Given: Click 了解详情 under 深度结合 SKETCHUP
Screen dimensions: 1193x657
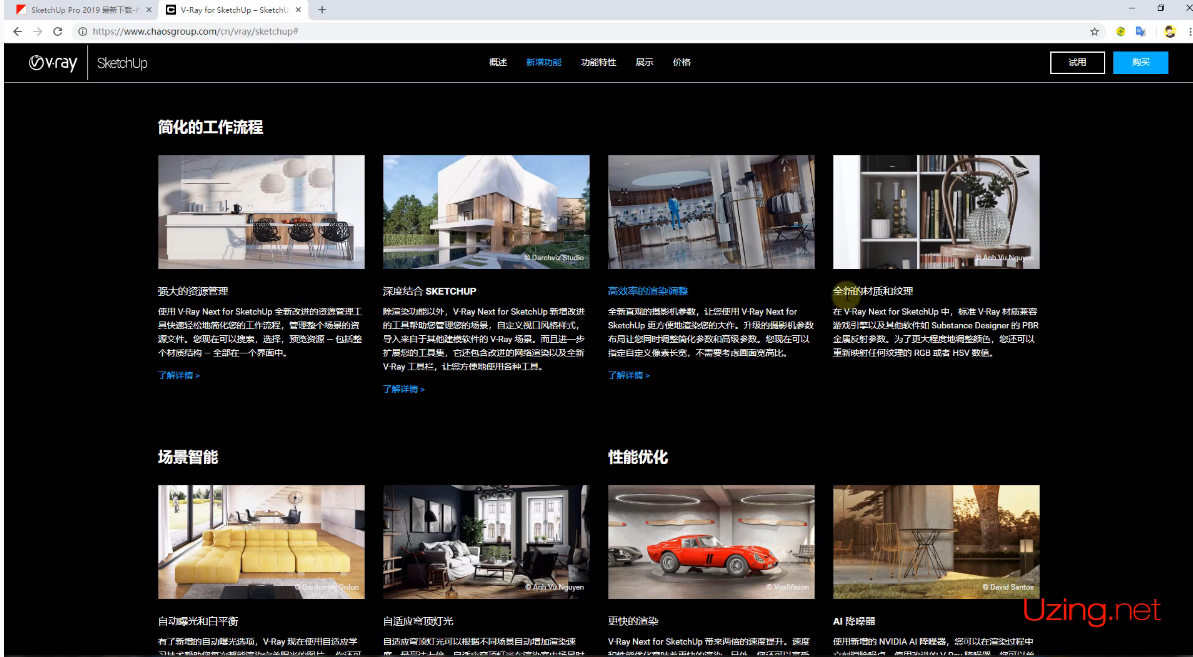Looking at the screenshot, I should [403, 389].
